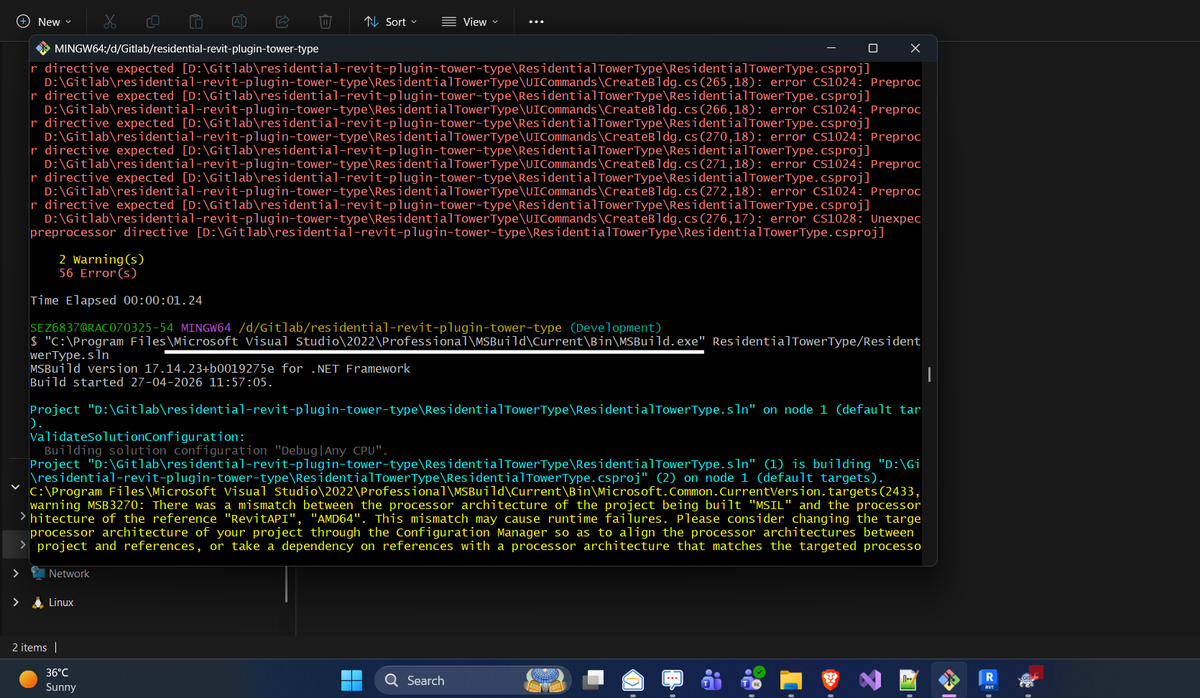Click the Git Bash icon in terminal title bar
The image size is (1200, 698).
(x=43, y=48)
